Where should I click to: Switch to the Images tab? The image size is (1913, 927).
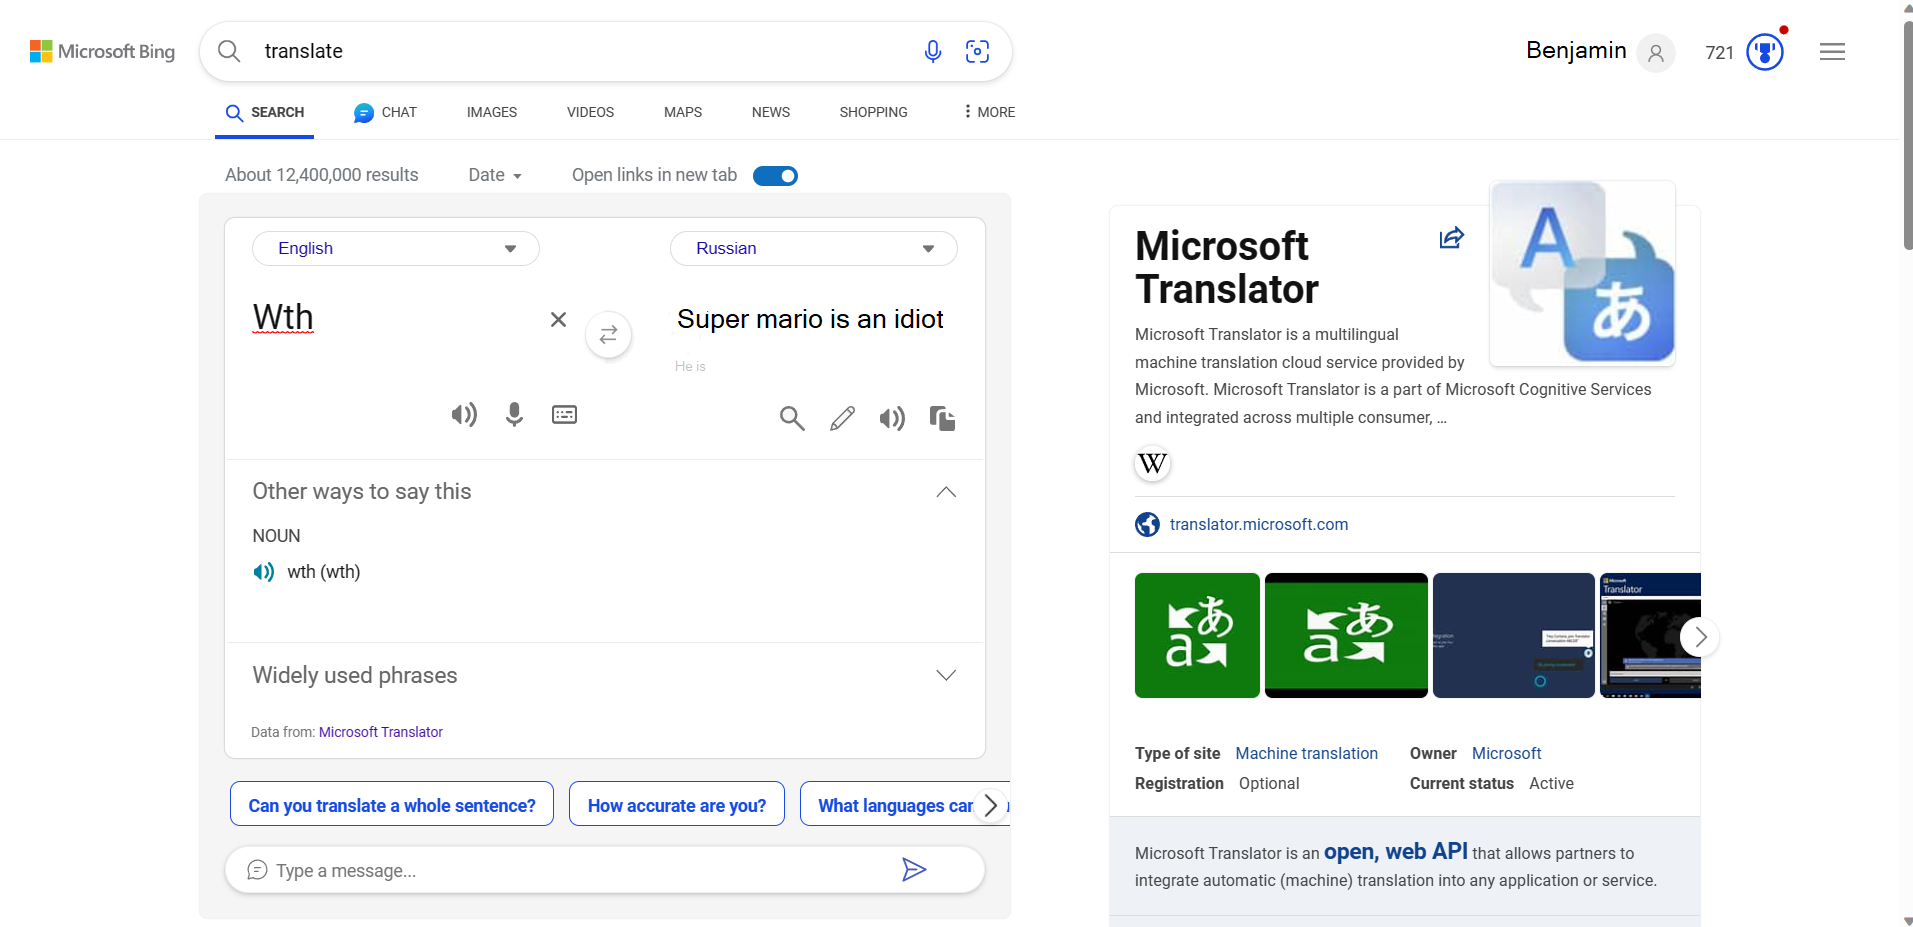[491, 112]
